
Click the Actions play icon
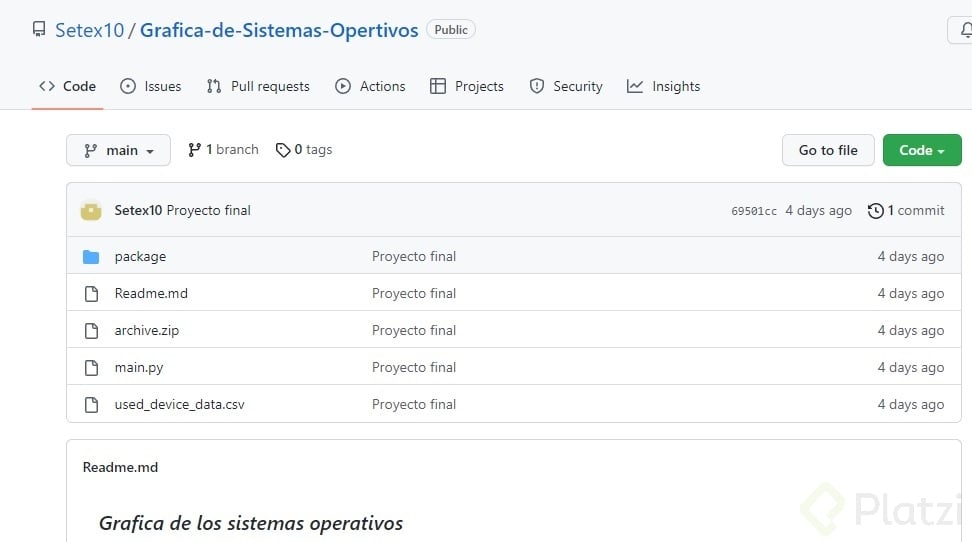tap(343, 86)
